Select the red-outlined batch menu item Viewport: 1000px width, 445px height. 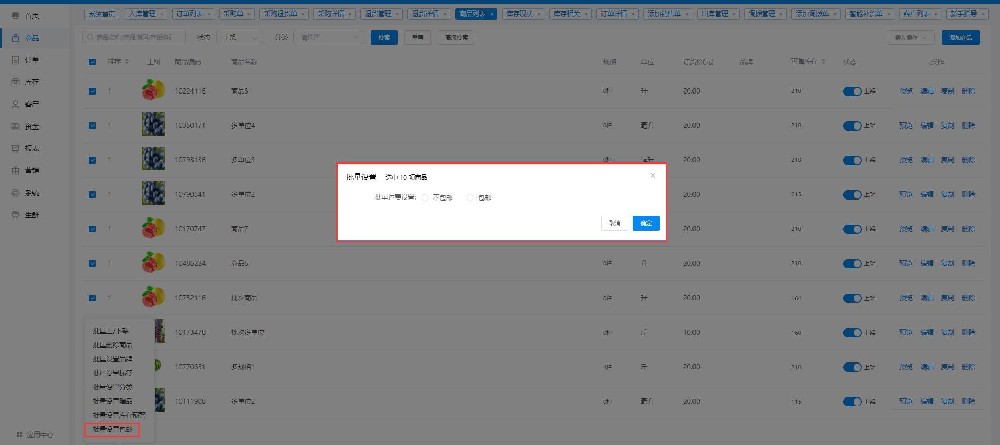click(x=112, y=430)
